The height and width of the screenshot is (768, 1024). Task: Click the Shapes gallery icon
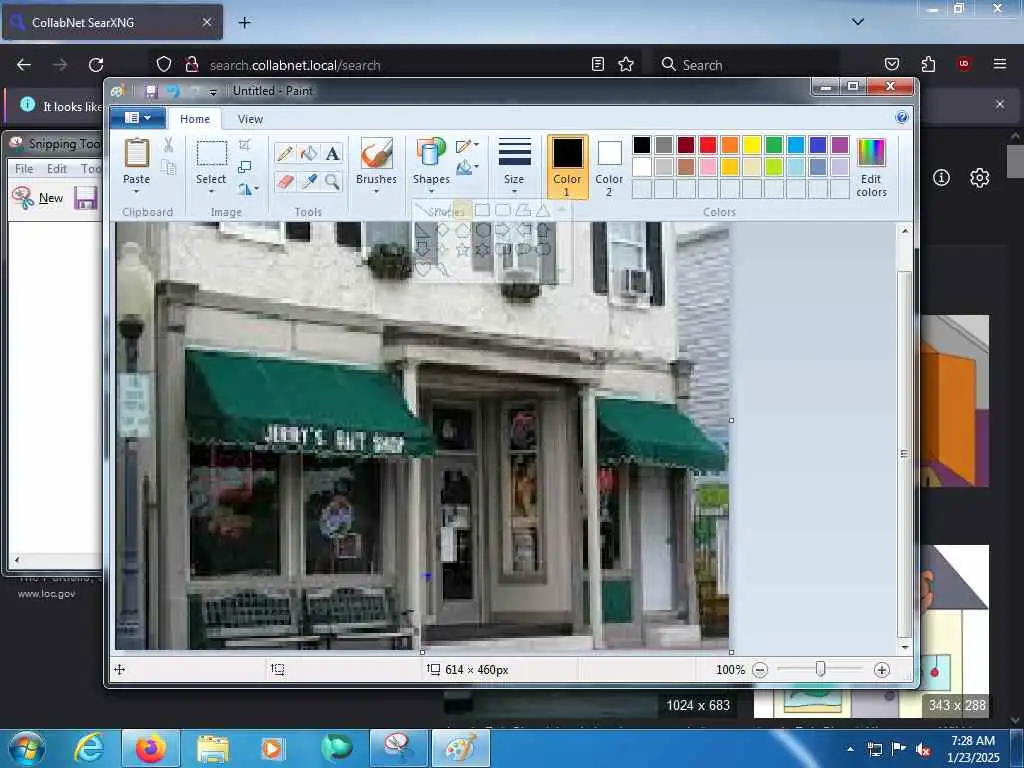click(431, 153)
